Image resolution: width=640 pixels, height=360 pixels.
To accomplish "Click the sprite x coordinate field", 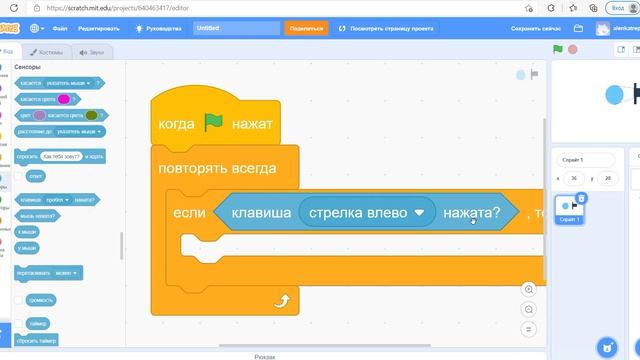I will [574, 178].
